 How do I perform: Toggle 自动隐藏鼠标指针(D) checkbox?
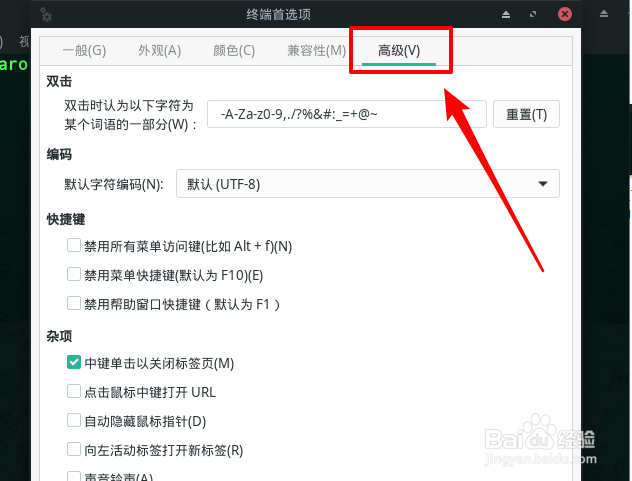tap(74, 420)
